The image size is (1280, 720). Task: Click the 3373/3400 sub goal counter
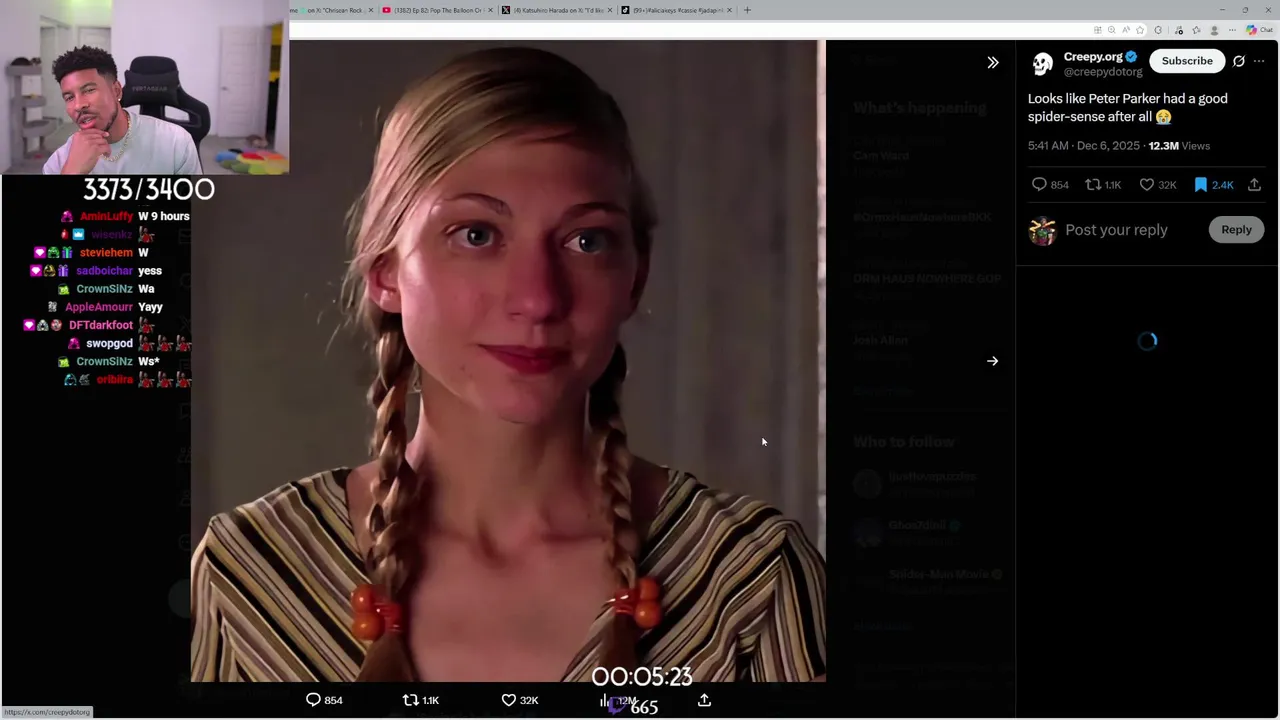[149, 190]
